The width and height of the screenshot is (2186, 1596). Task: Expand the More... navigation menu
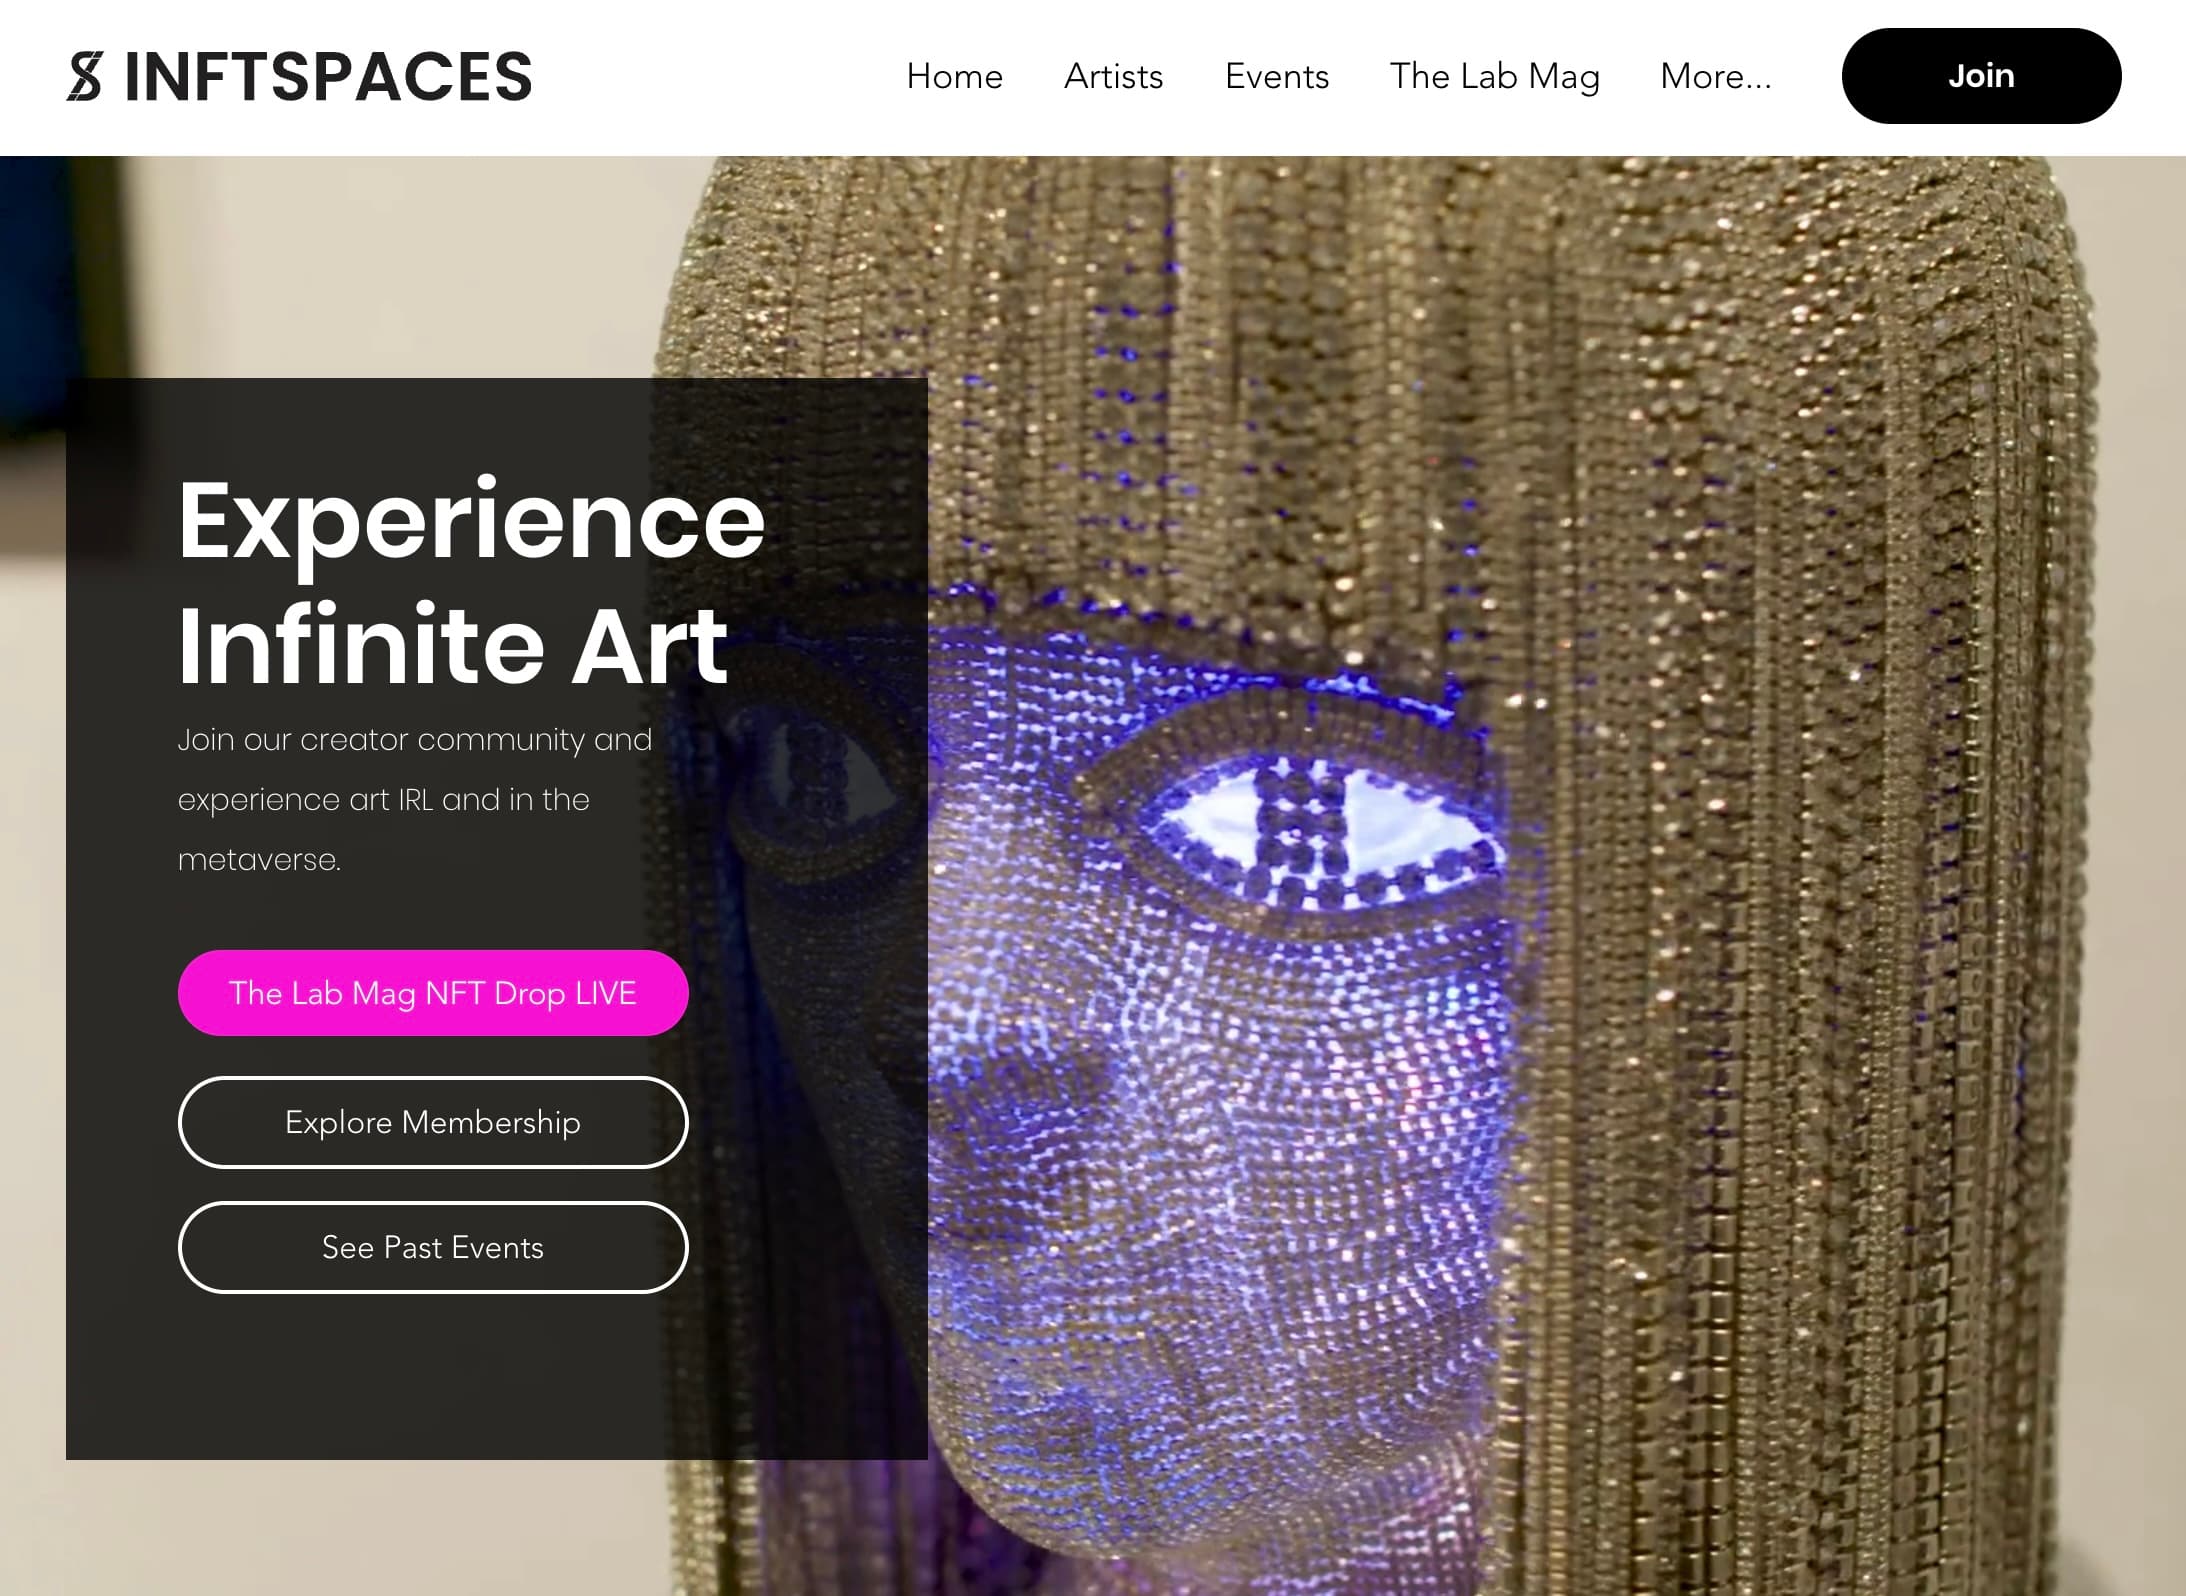(1716, 76)
